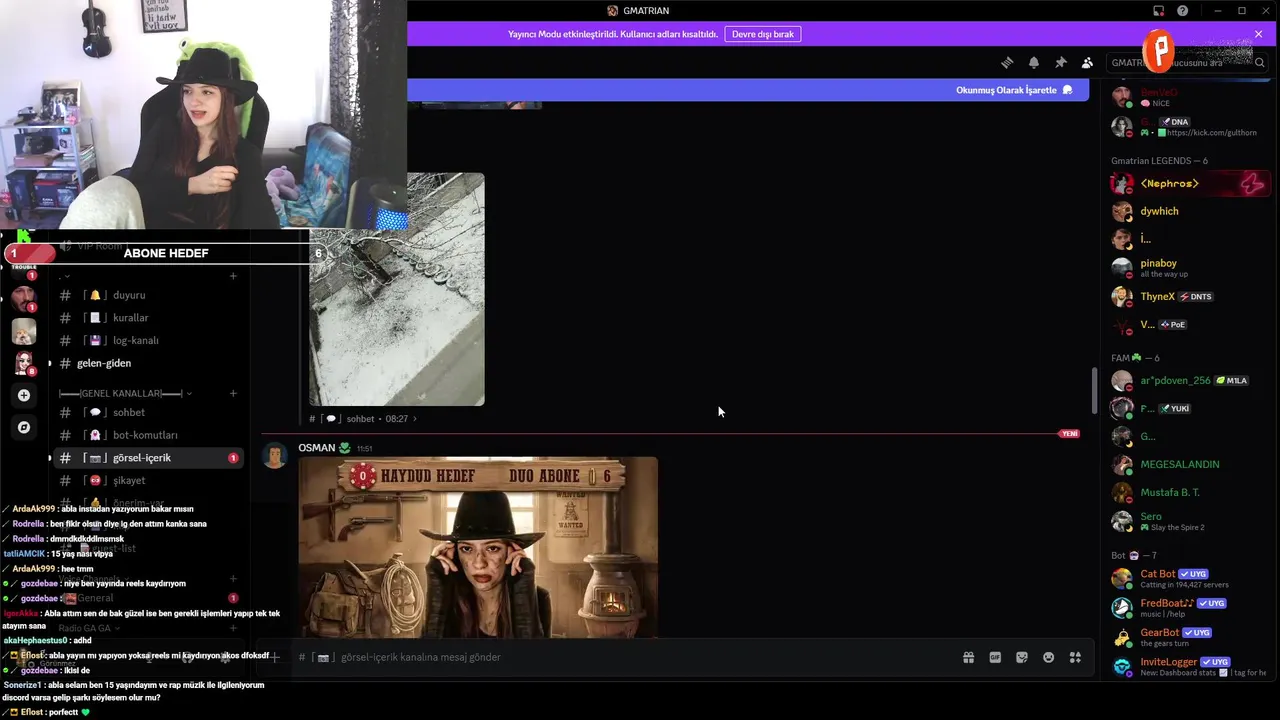The width and height of the screenshot is (1280, 720).
Task: Open ThyneX member in list
Action: 1190,297
